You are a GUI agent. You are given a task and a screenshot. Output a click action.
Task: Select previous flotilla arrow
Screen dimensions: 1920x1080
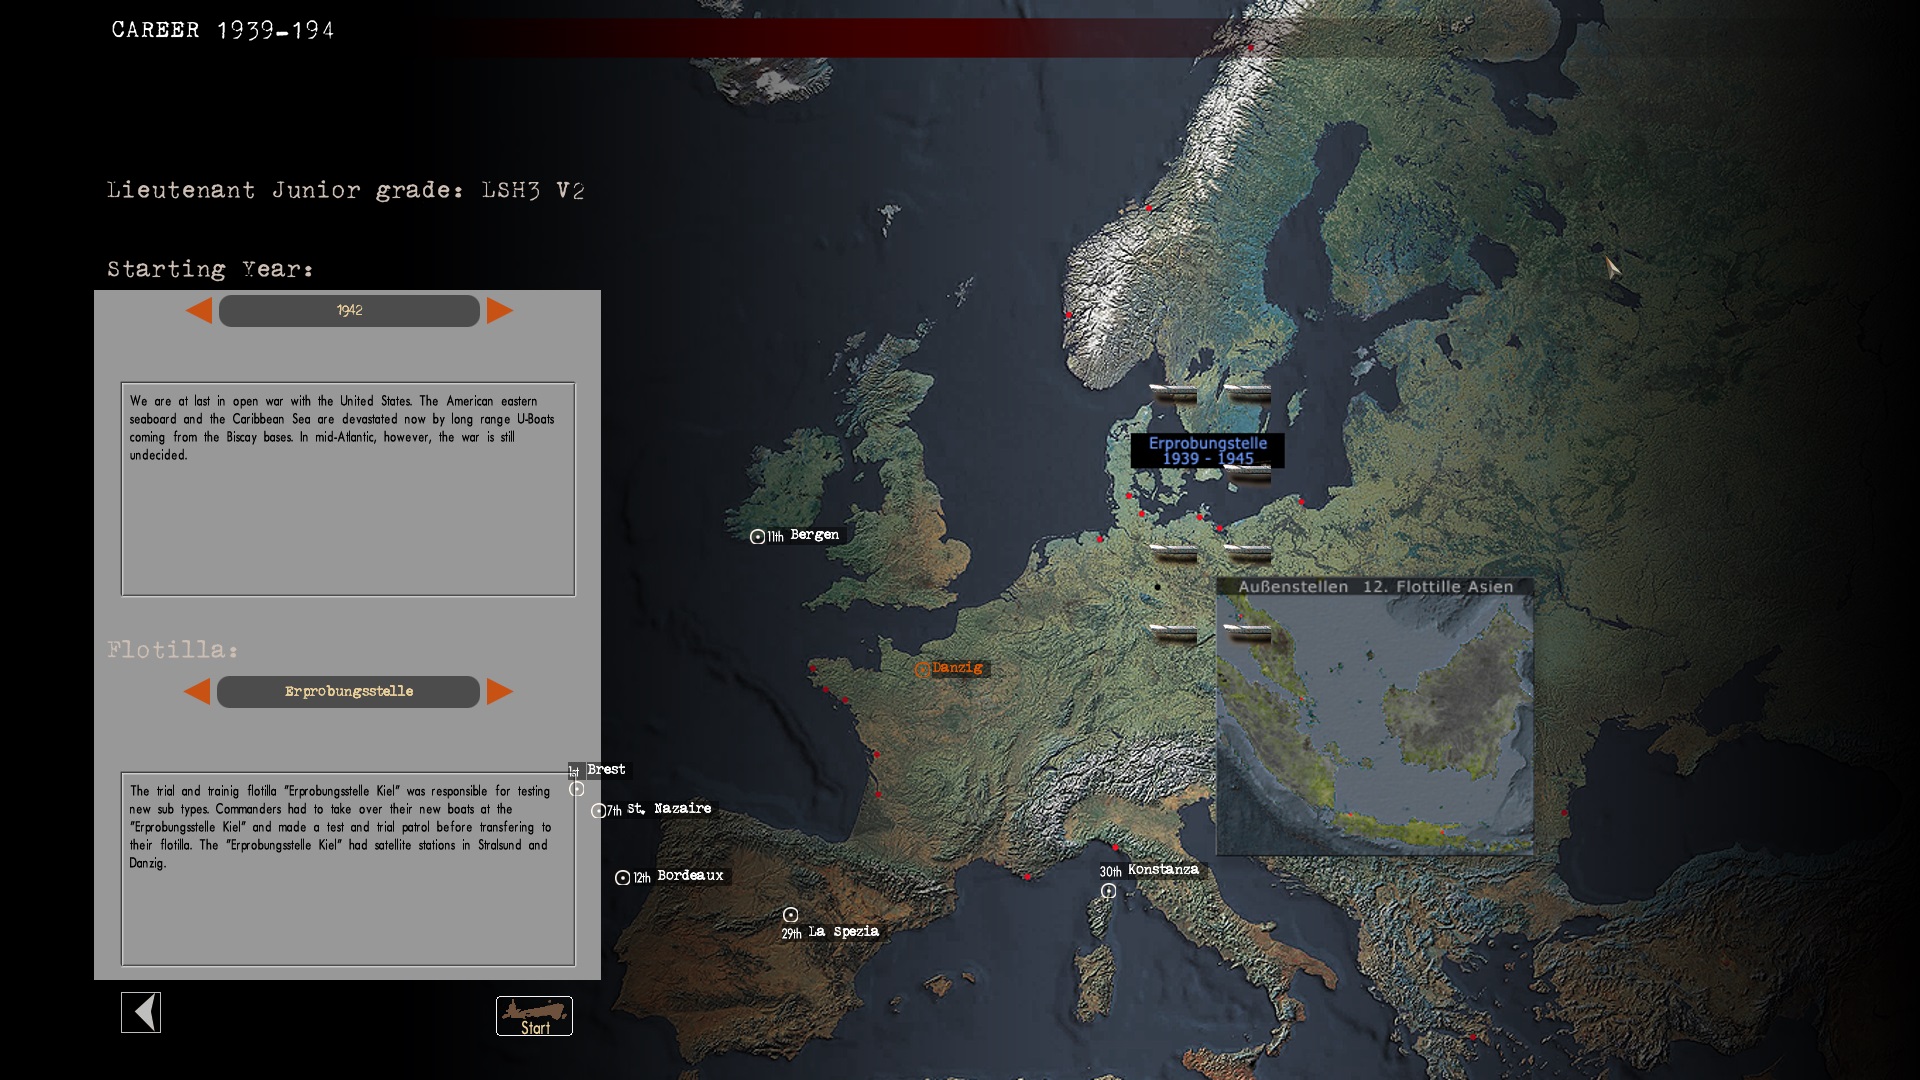pos(197,691)
